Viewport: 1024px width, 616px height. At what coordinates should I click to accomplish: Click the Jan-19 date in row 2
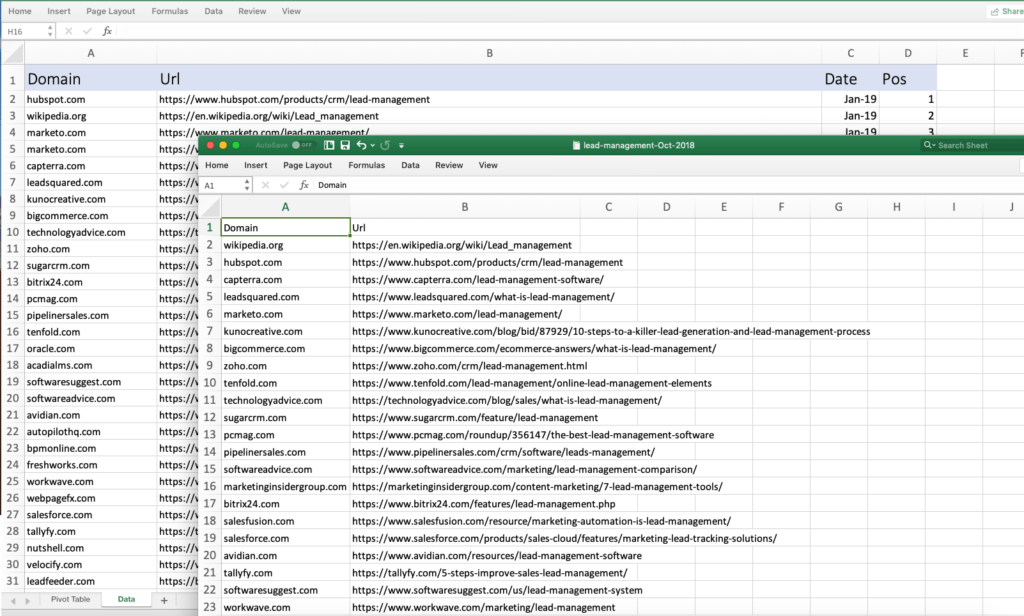[x=850, y=99]
